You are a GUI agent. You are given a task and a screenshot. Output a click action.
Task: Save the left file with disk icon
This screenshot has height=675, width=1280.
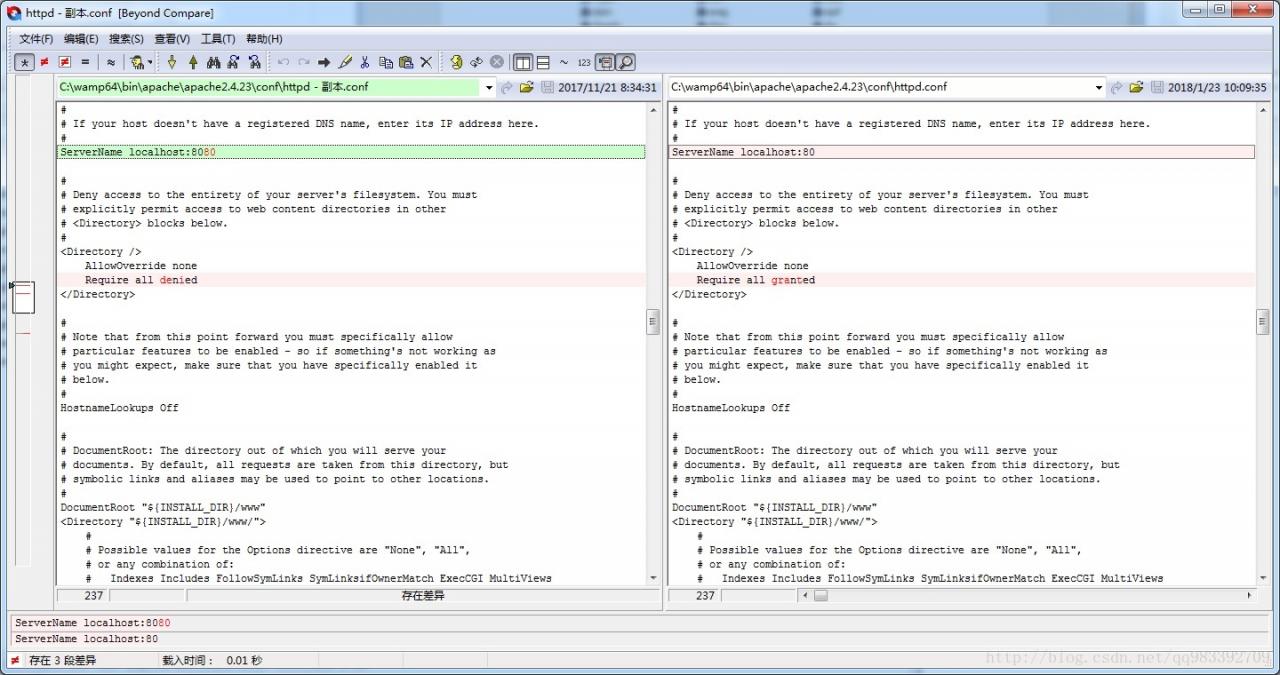point(547,88)
